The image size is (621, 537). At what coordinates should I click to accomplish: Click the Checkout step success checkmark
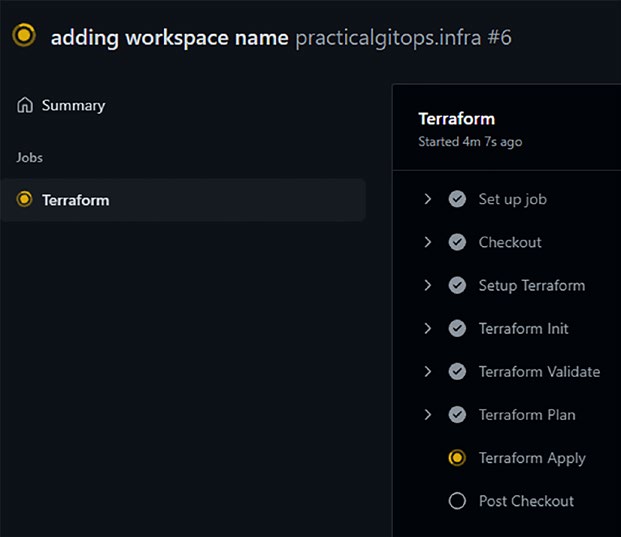tap(457, 242)
